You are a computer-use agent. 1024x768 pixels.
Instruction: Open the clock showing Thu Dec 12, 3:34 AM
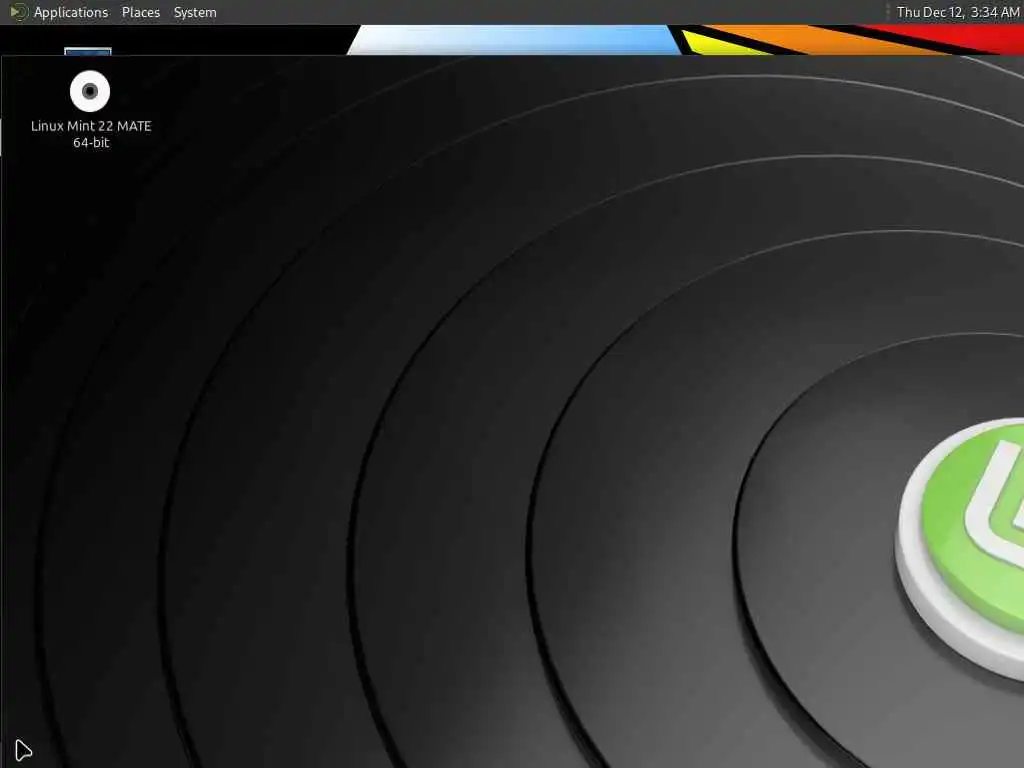[x=957, y=12]
